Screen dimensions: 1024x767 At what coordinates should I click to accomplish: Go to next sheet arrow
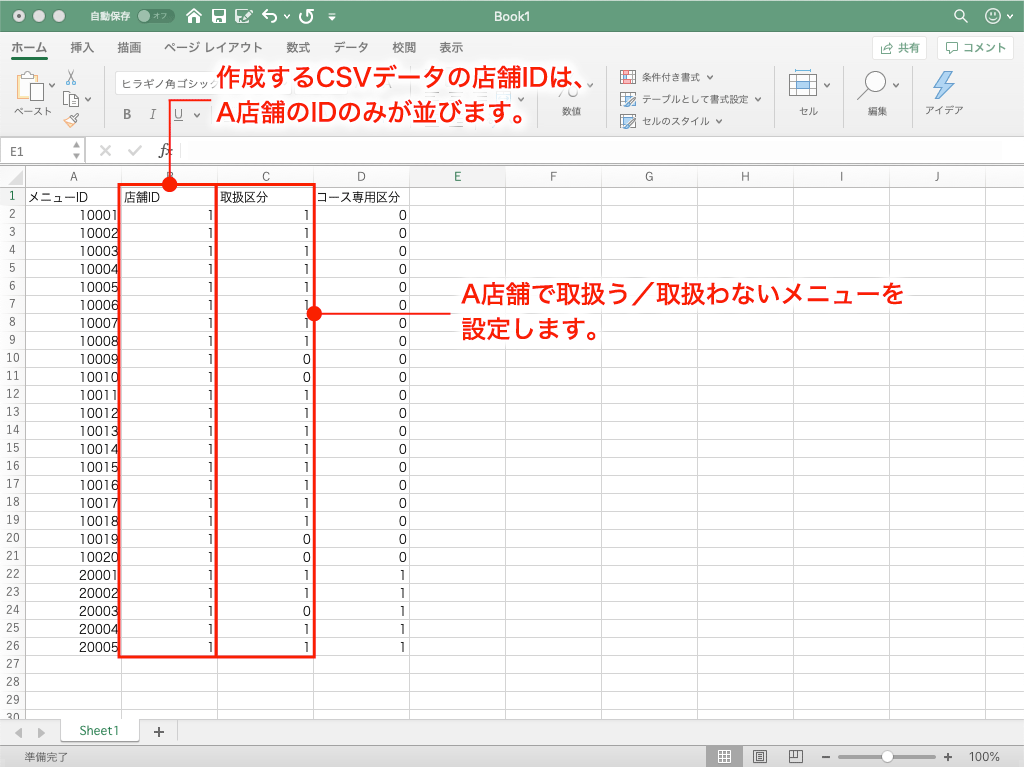coord(41,732)
